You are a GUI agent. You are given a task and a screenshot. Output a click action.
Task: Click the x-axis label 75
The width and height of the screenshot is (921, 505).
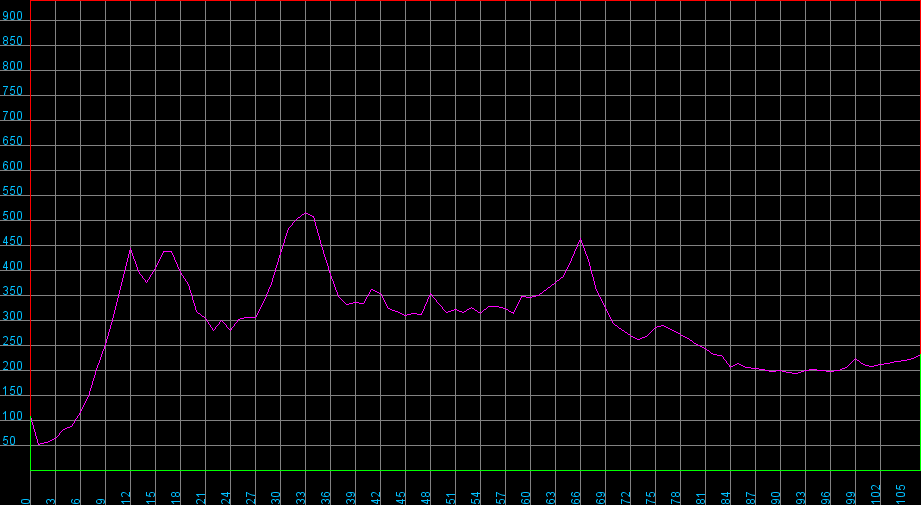651,498
